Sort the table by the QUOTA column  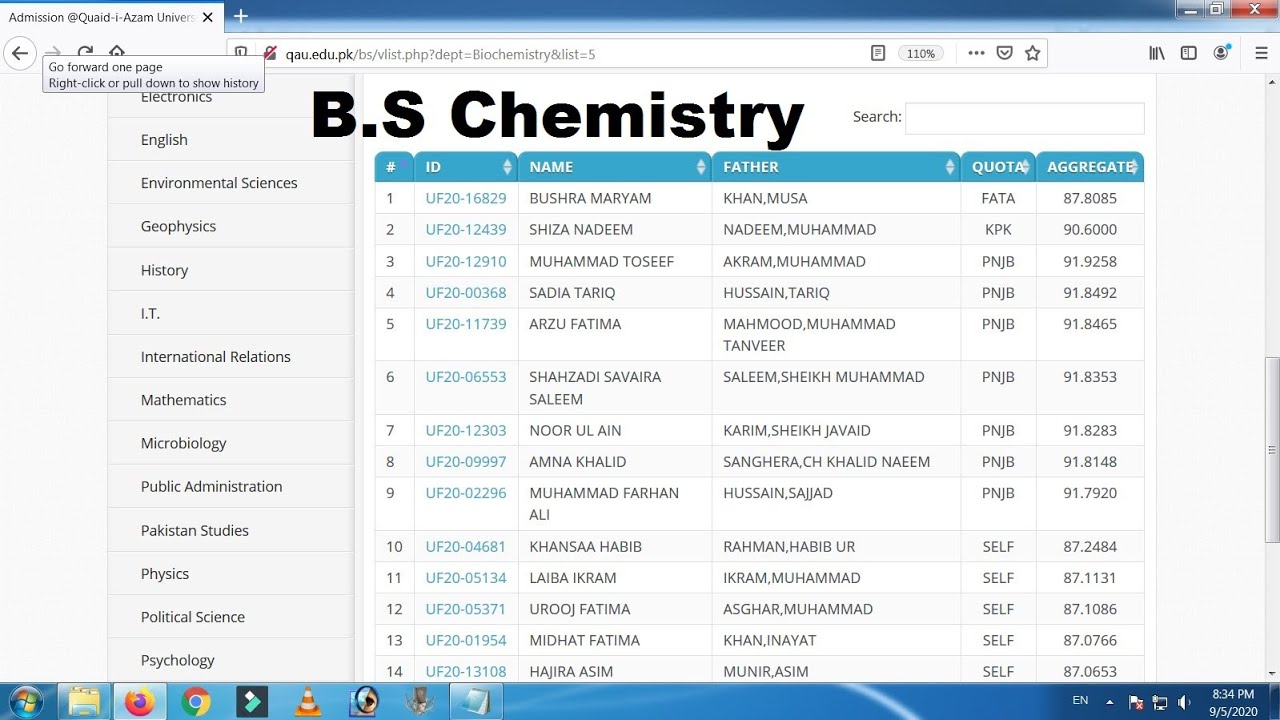[x=998, y=167]
